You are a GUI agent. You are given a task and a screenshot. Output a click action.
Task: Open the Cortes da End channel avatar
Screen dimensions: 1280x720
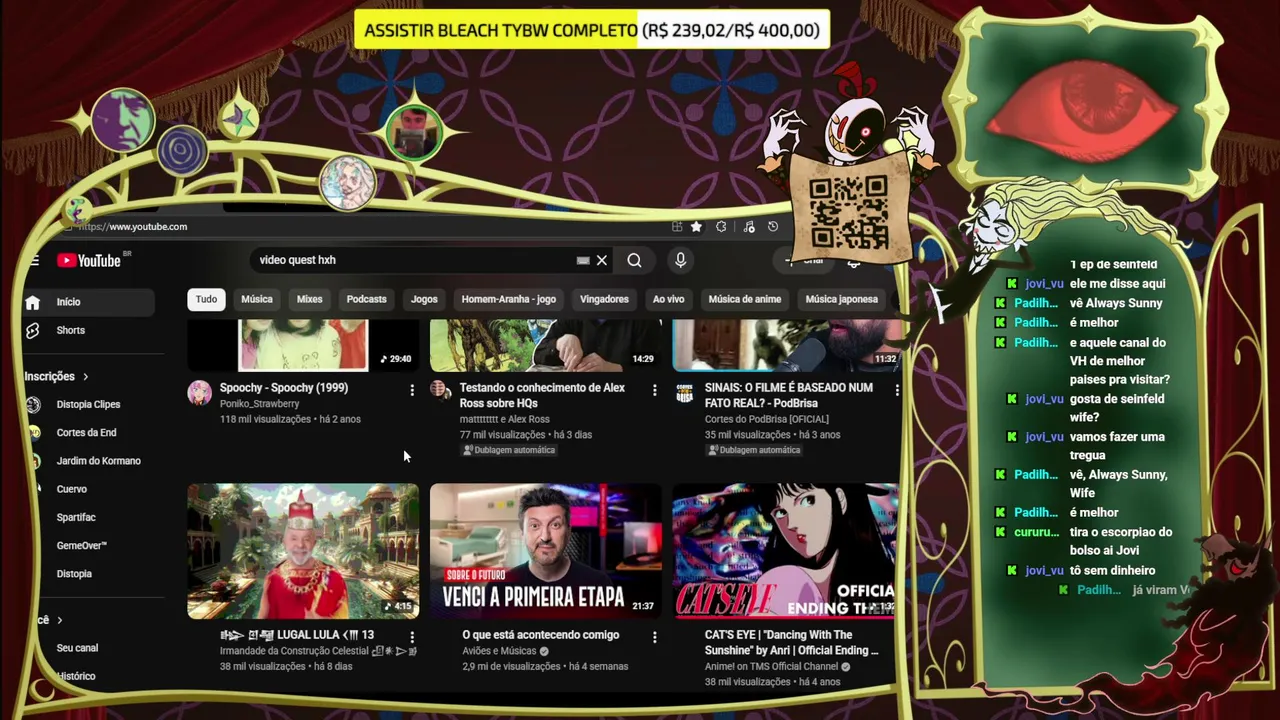[34, 433]
